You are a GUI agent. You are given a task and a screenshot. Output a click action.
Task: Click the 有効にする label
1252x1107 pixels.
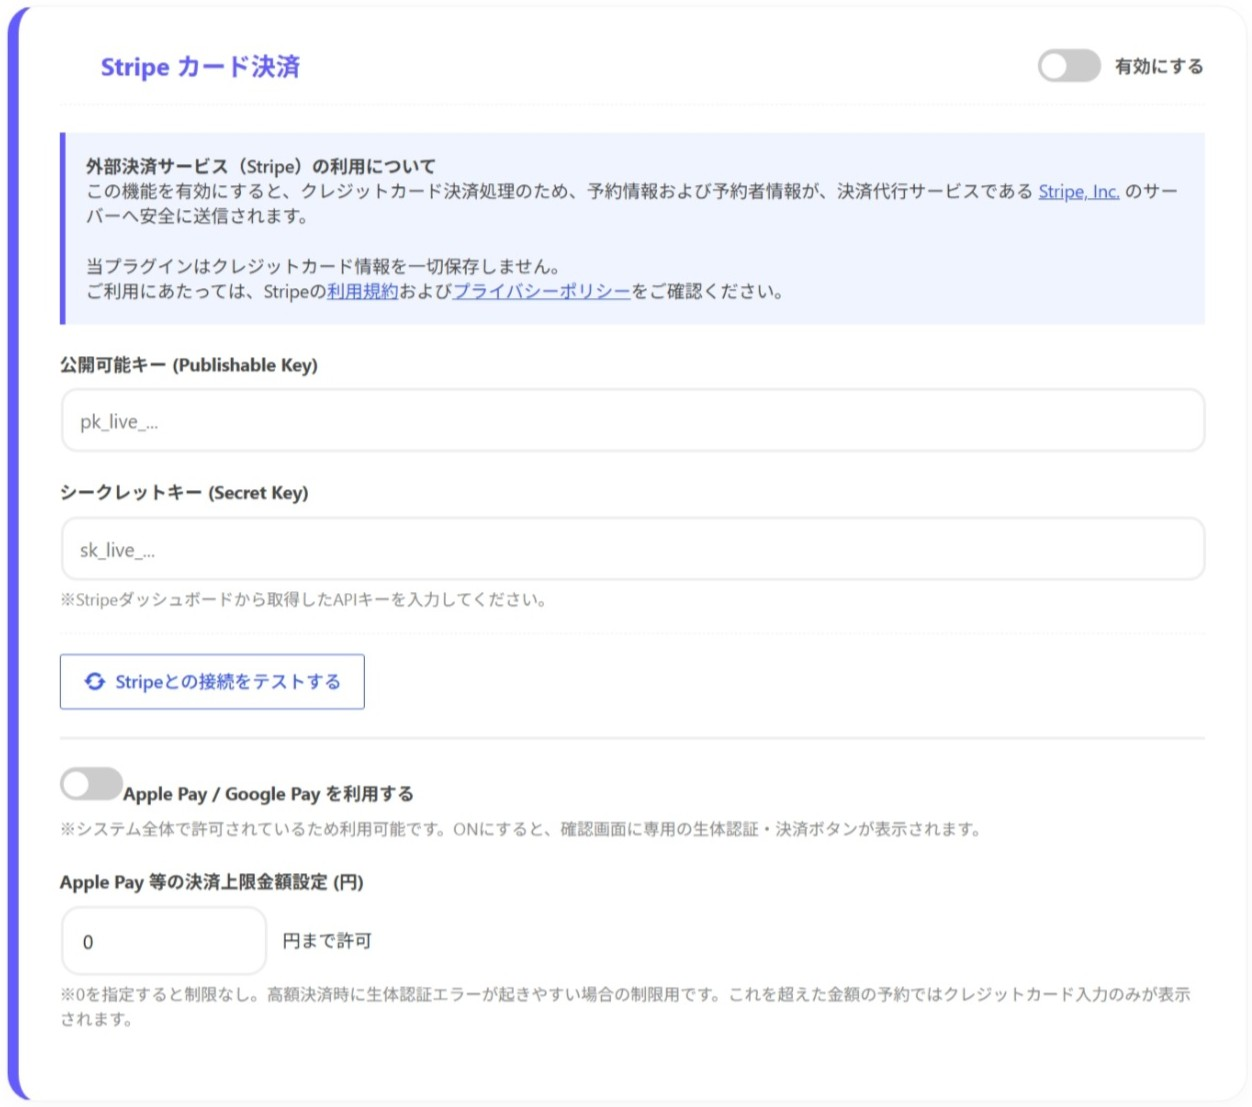[x=1159, y=66]
